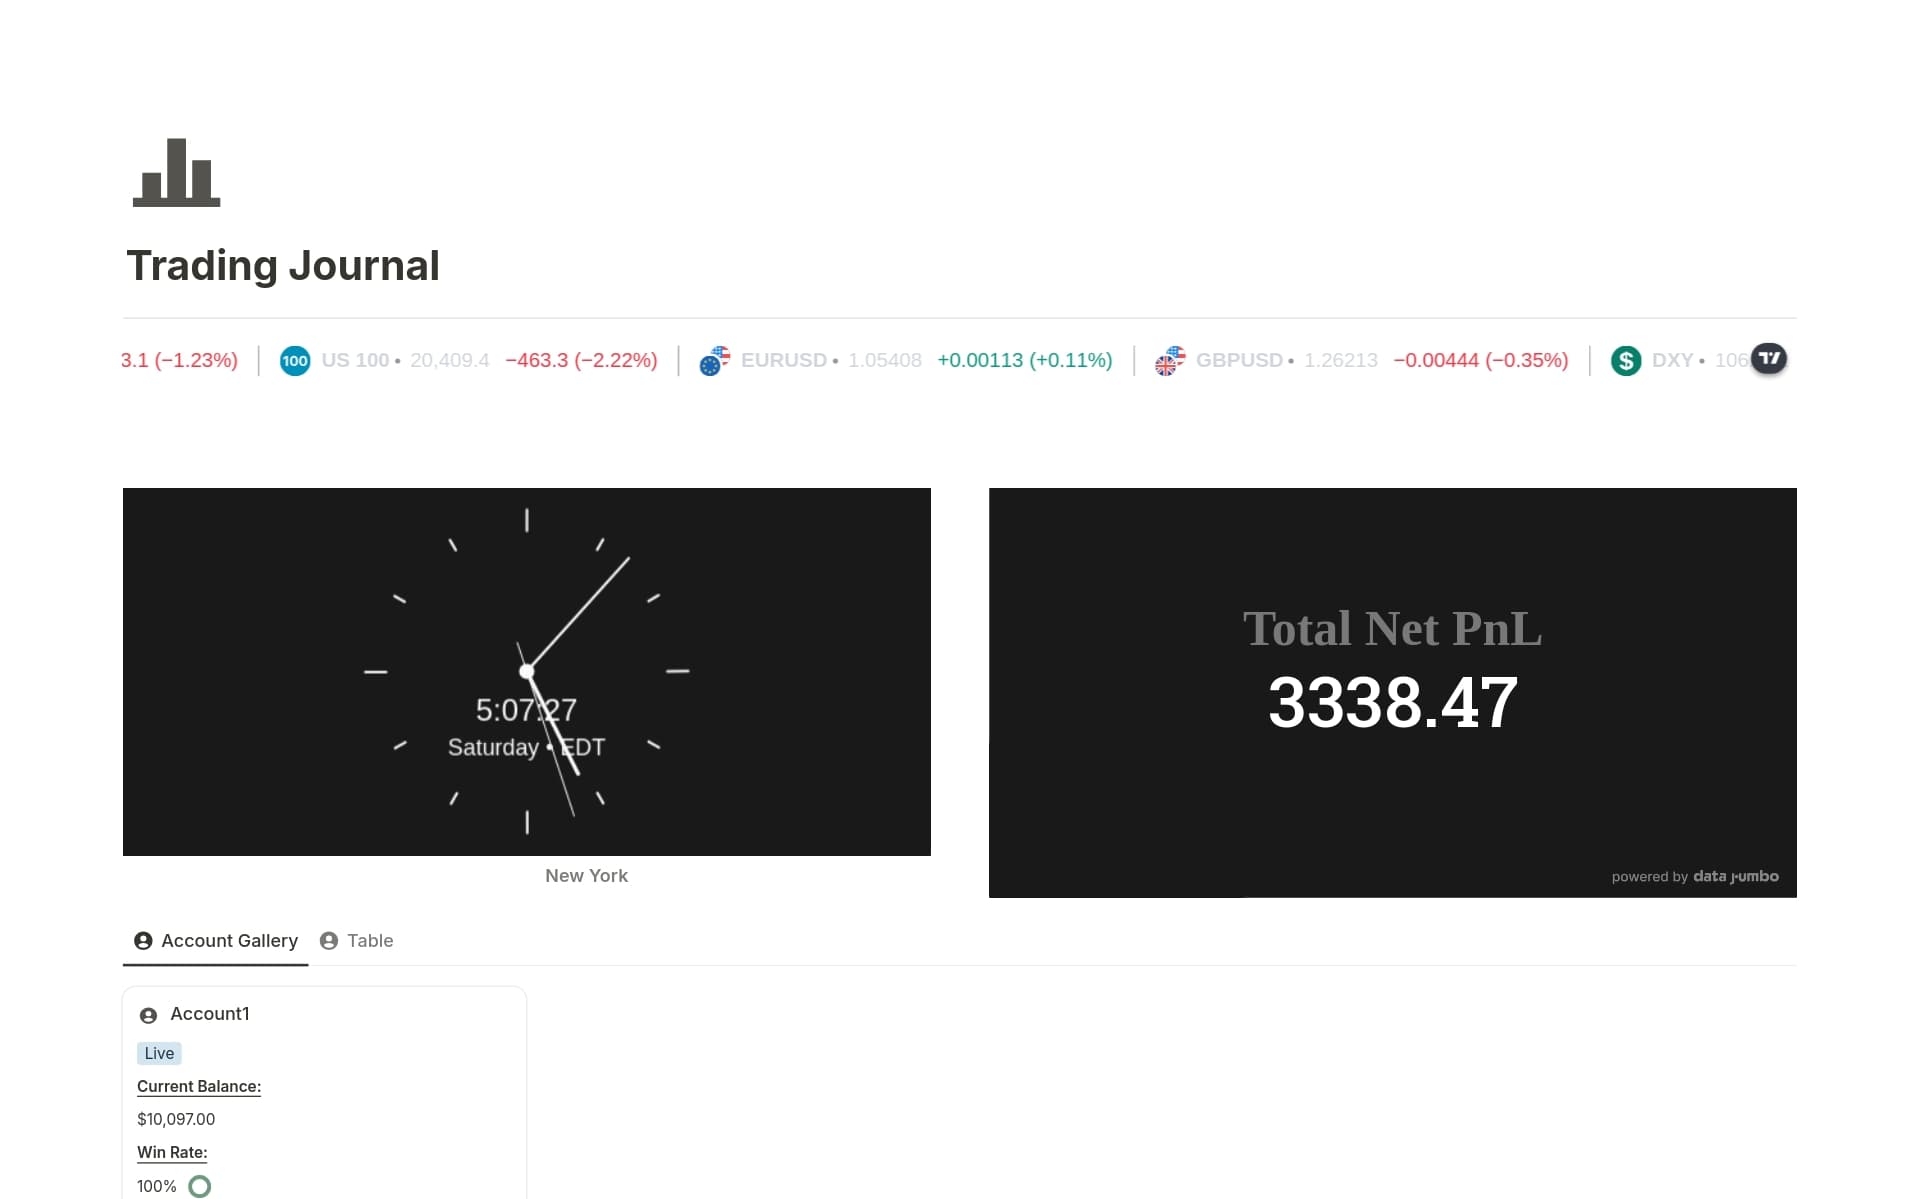This screenshot has height=1199, width=1920.
Task: Select the Total Net PnL value 3338.47
Action: point(1391,701)
